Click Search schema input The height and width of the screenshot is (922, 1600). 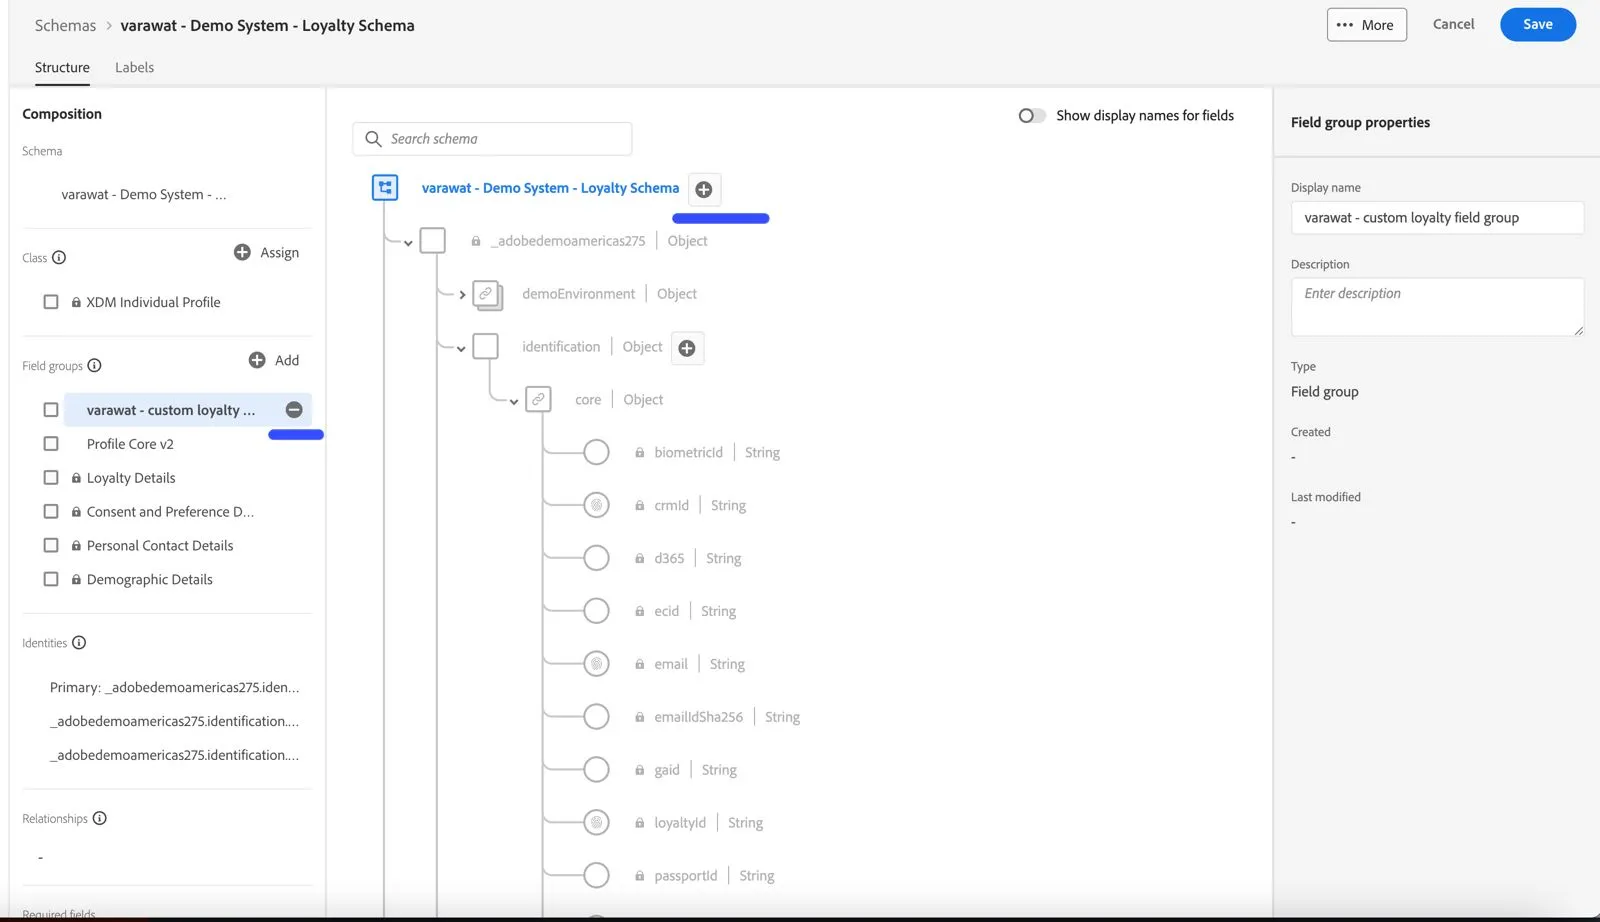click(492, 139)
